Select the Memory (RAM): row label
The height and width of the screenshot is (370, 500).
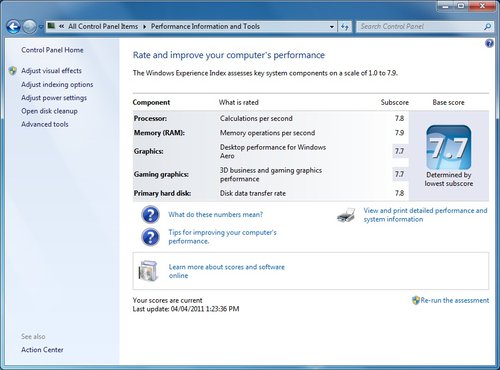pyautogui.click(x=159, y=133)
